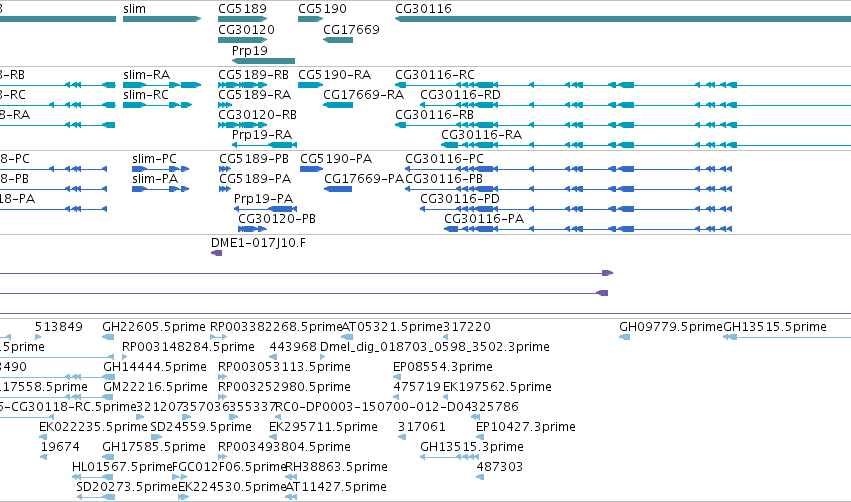The image size is (851, 502).
Task: Open protein CG30116-PD
Action: pyautogui.click(x=460, y=199)
